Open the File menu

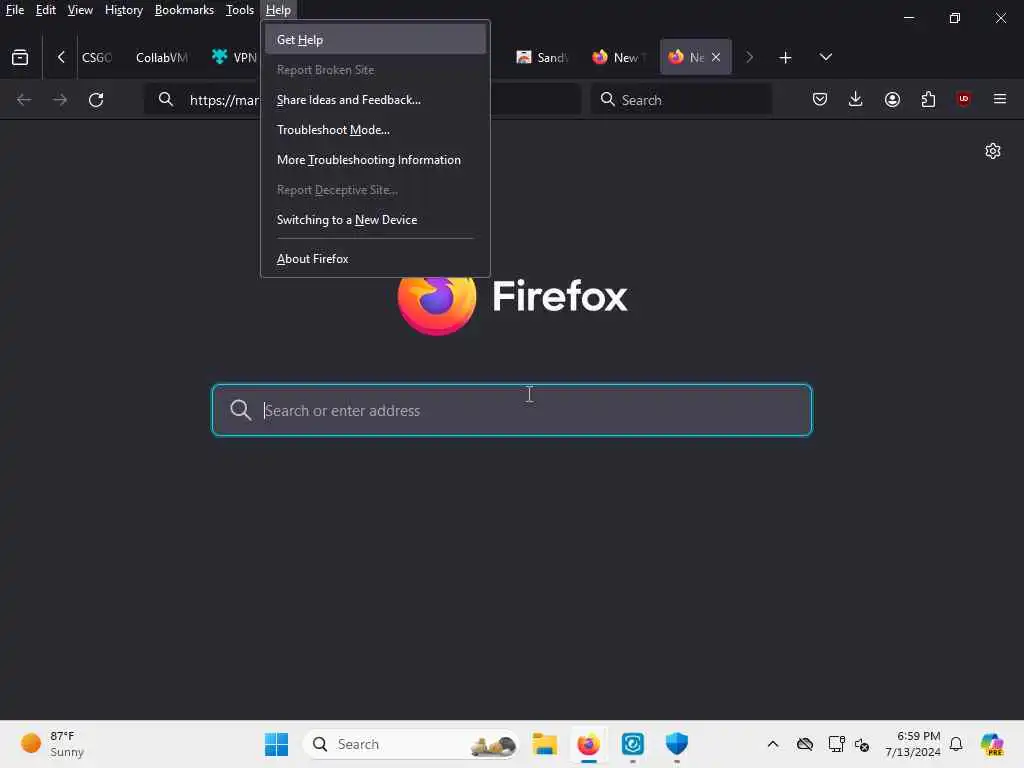coord(15,10)
